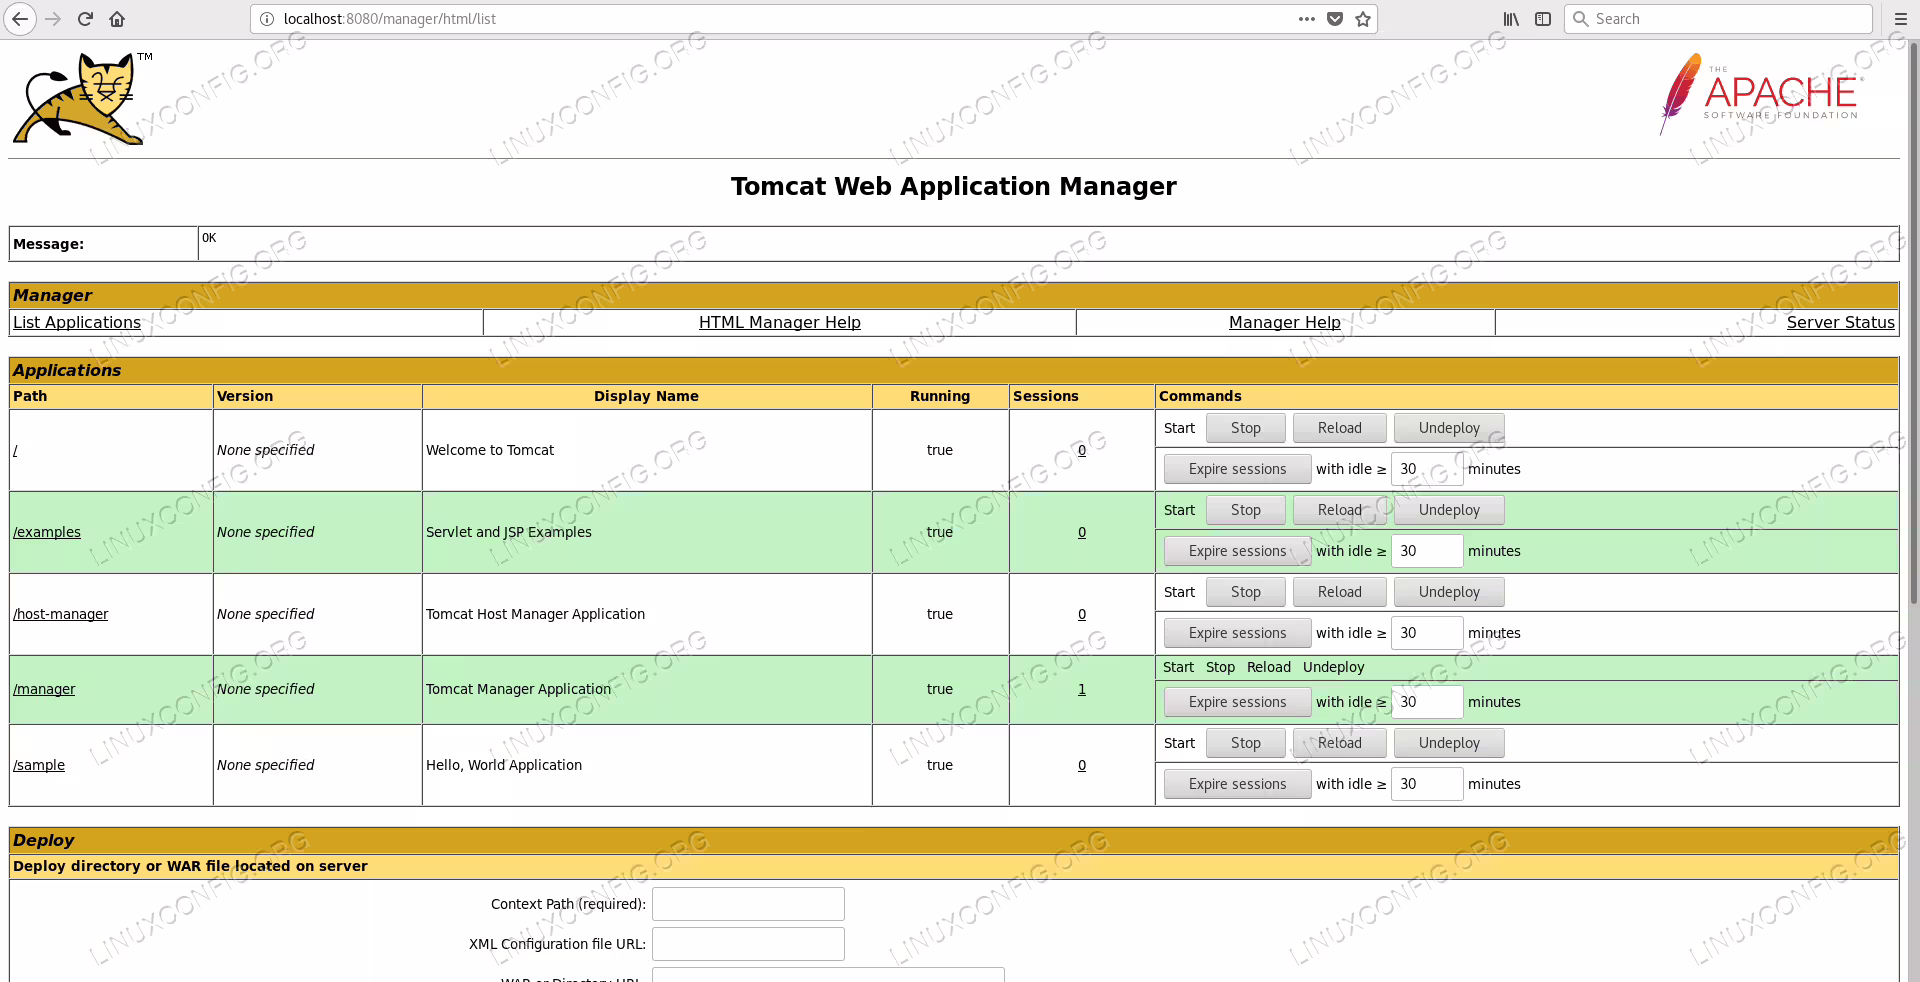1920x982 pixels.
Task: Focus the browser Search box
Action: pos(1718,19)
